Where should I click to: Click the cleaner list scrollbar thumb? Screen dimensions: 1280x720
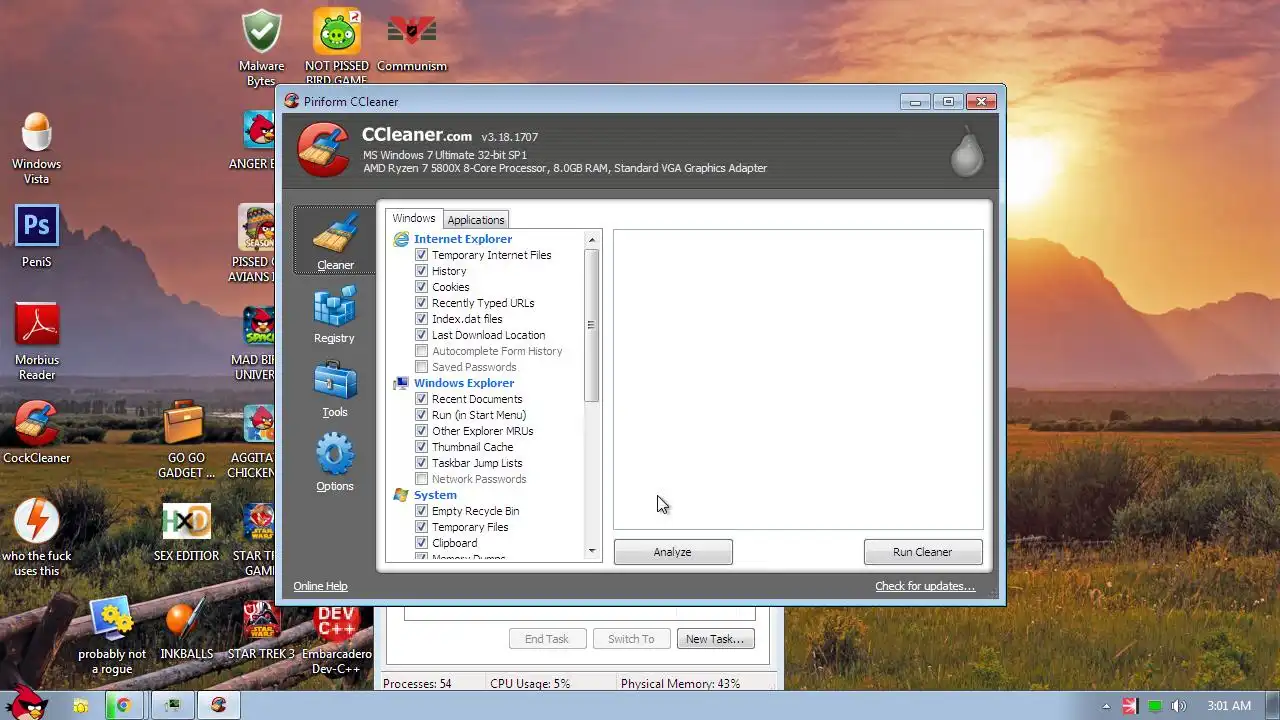coord(592,325)
